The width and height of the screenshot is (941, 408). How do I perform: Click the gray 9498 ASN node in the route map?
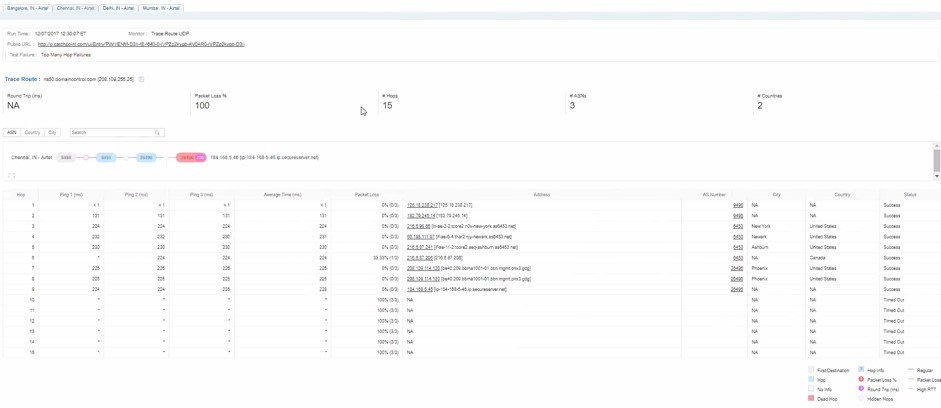[x=66, y=157]
